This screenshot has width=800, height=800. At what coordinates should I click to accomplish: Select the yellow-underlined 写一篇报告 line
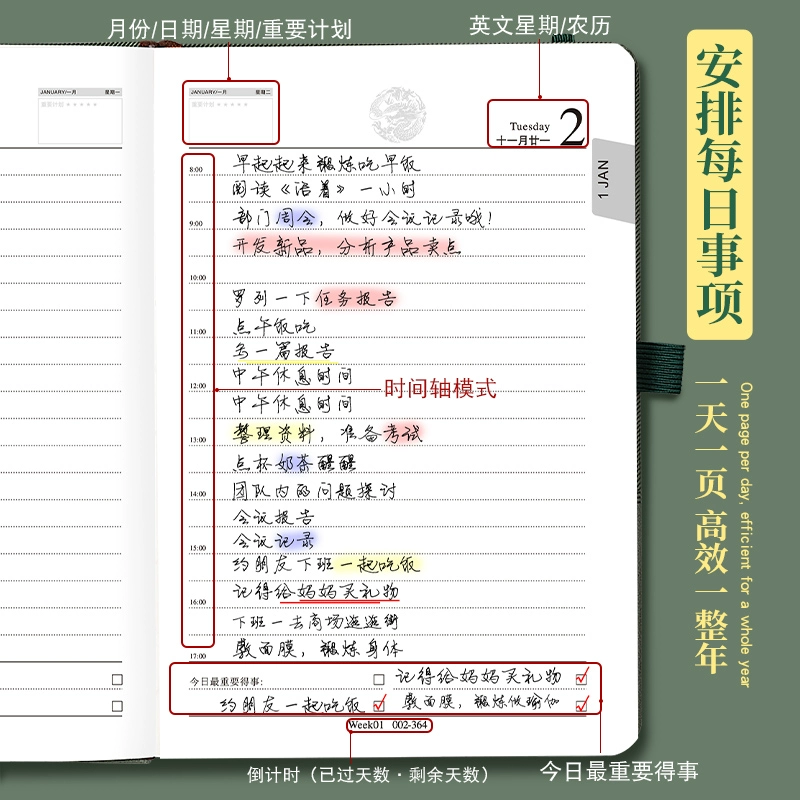[284, 351]
